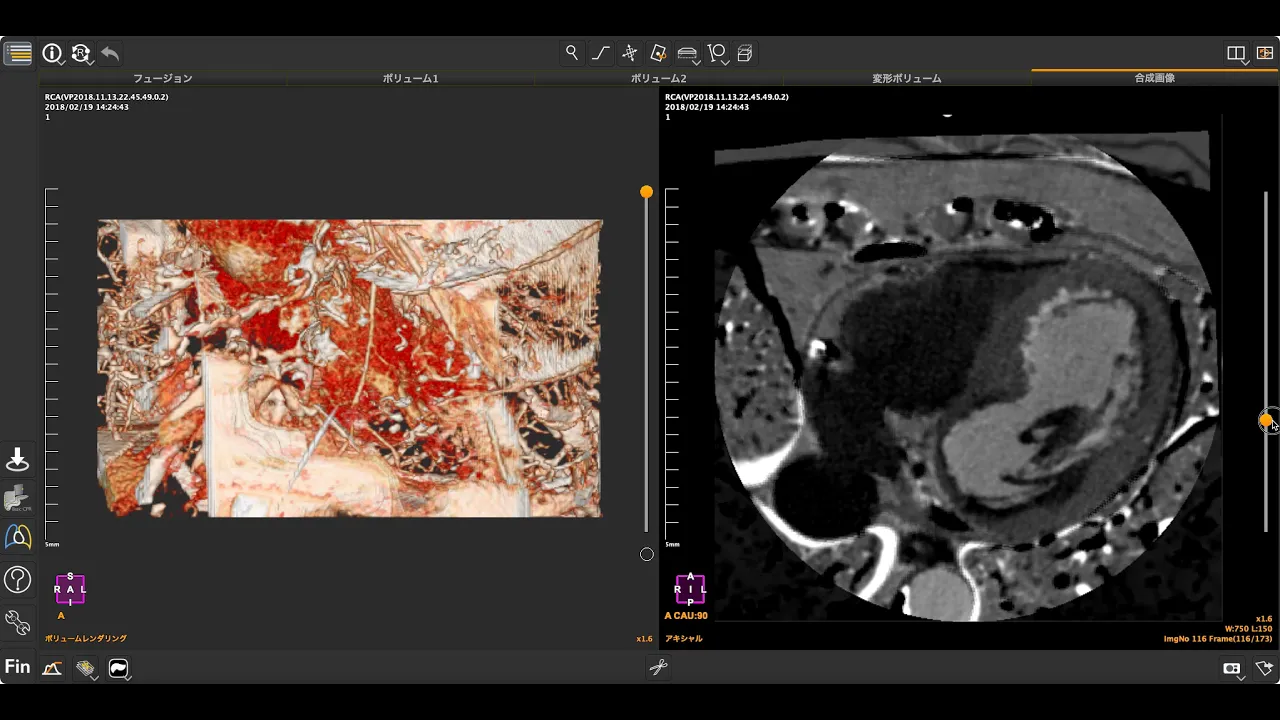
Task: Click the orange axial slice slider handle
Action: click(x=1266, y=421)
